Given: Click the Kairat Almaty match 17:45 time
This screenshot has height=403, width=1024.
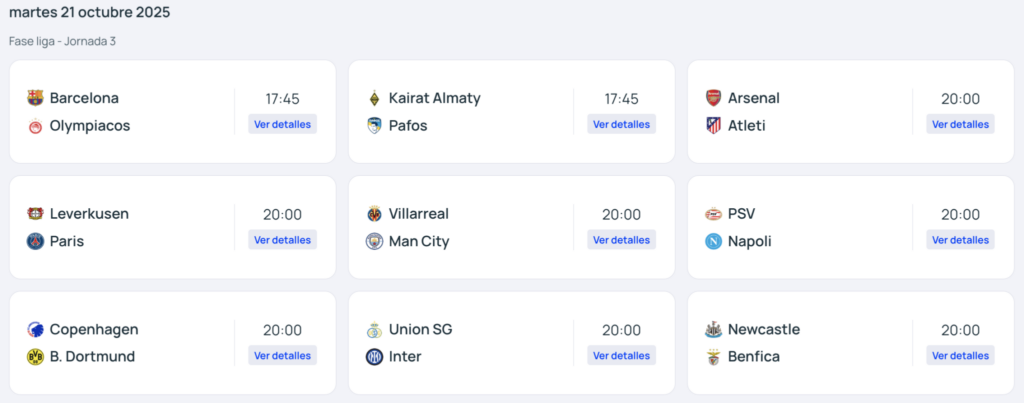Looking at the screenshot, I should click(622, 99).
